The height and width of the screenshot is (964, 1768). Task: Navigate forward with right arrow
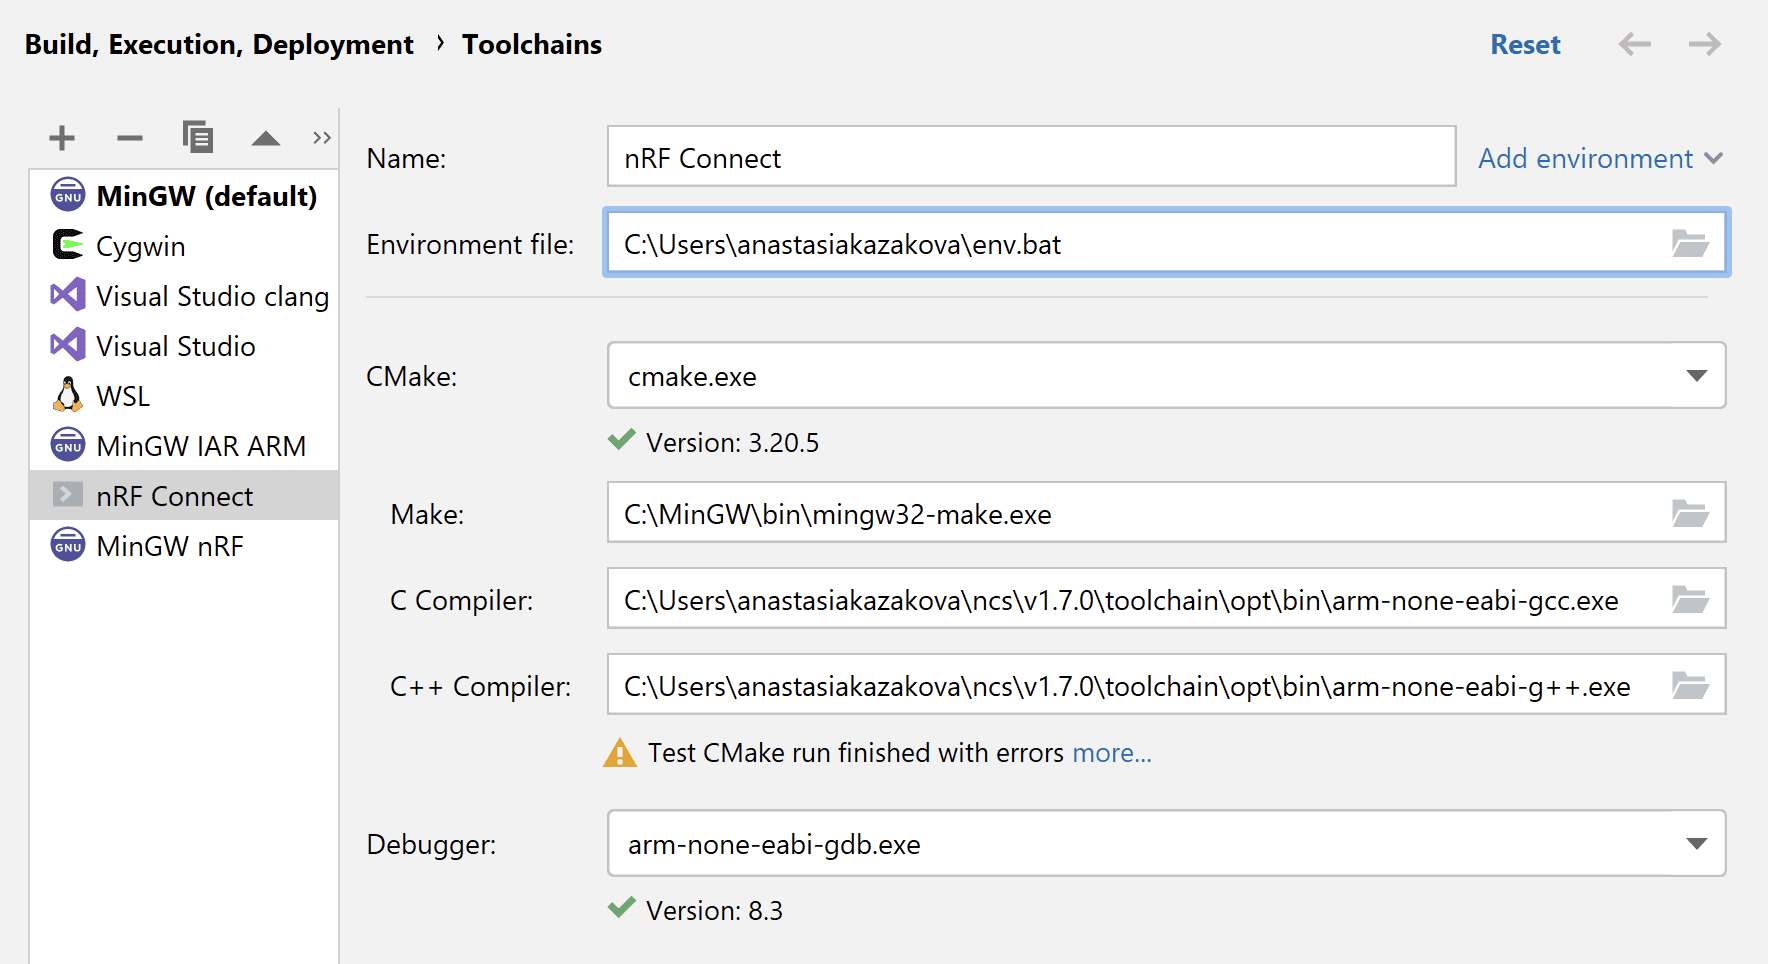pyautogui.click(x=1705, y=44)
